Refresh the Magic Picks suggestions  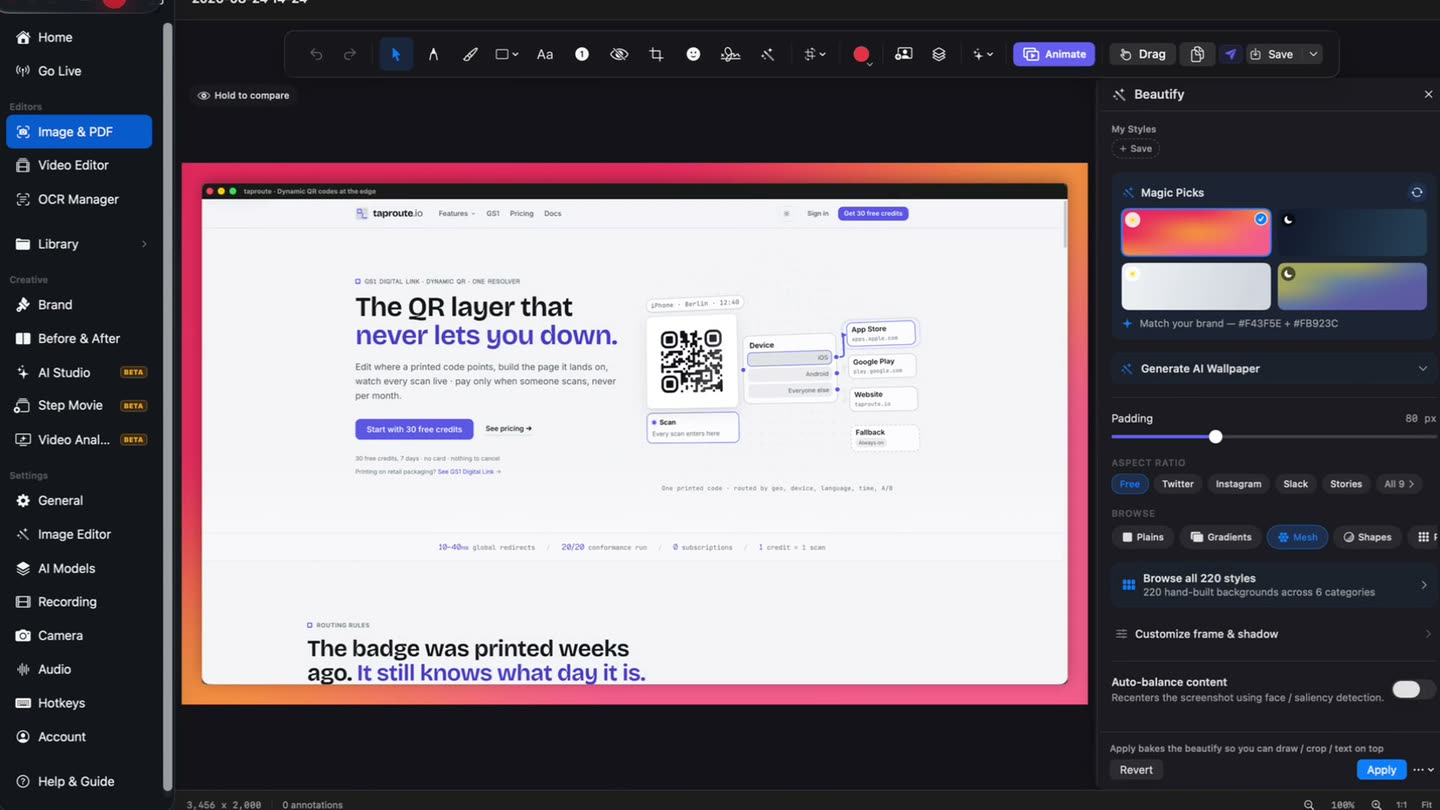(x=1417, y=192)
